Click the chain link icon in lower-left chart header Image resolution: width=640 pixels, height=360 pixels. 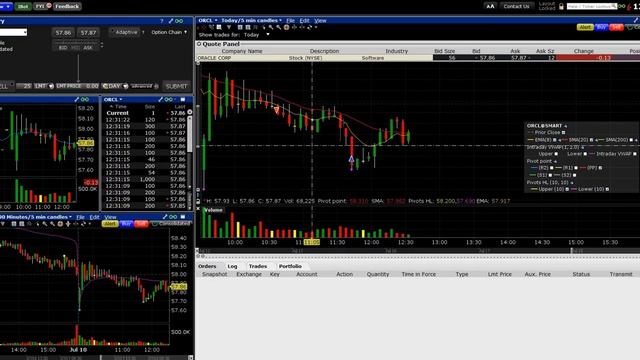pos(173,217)
